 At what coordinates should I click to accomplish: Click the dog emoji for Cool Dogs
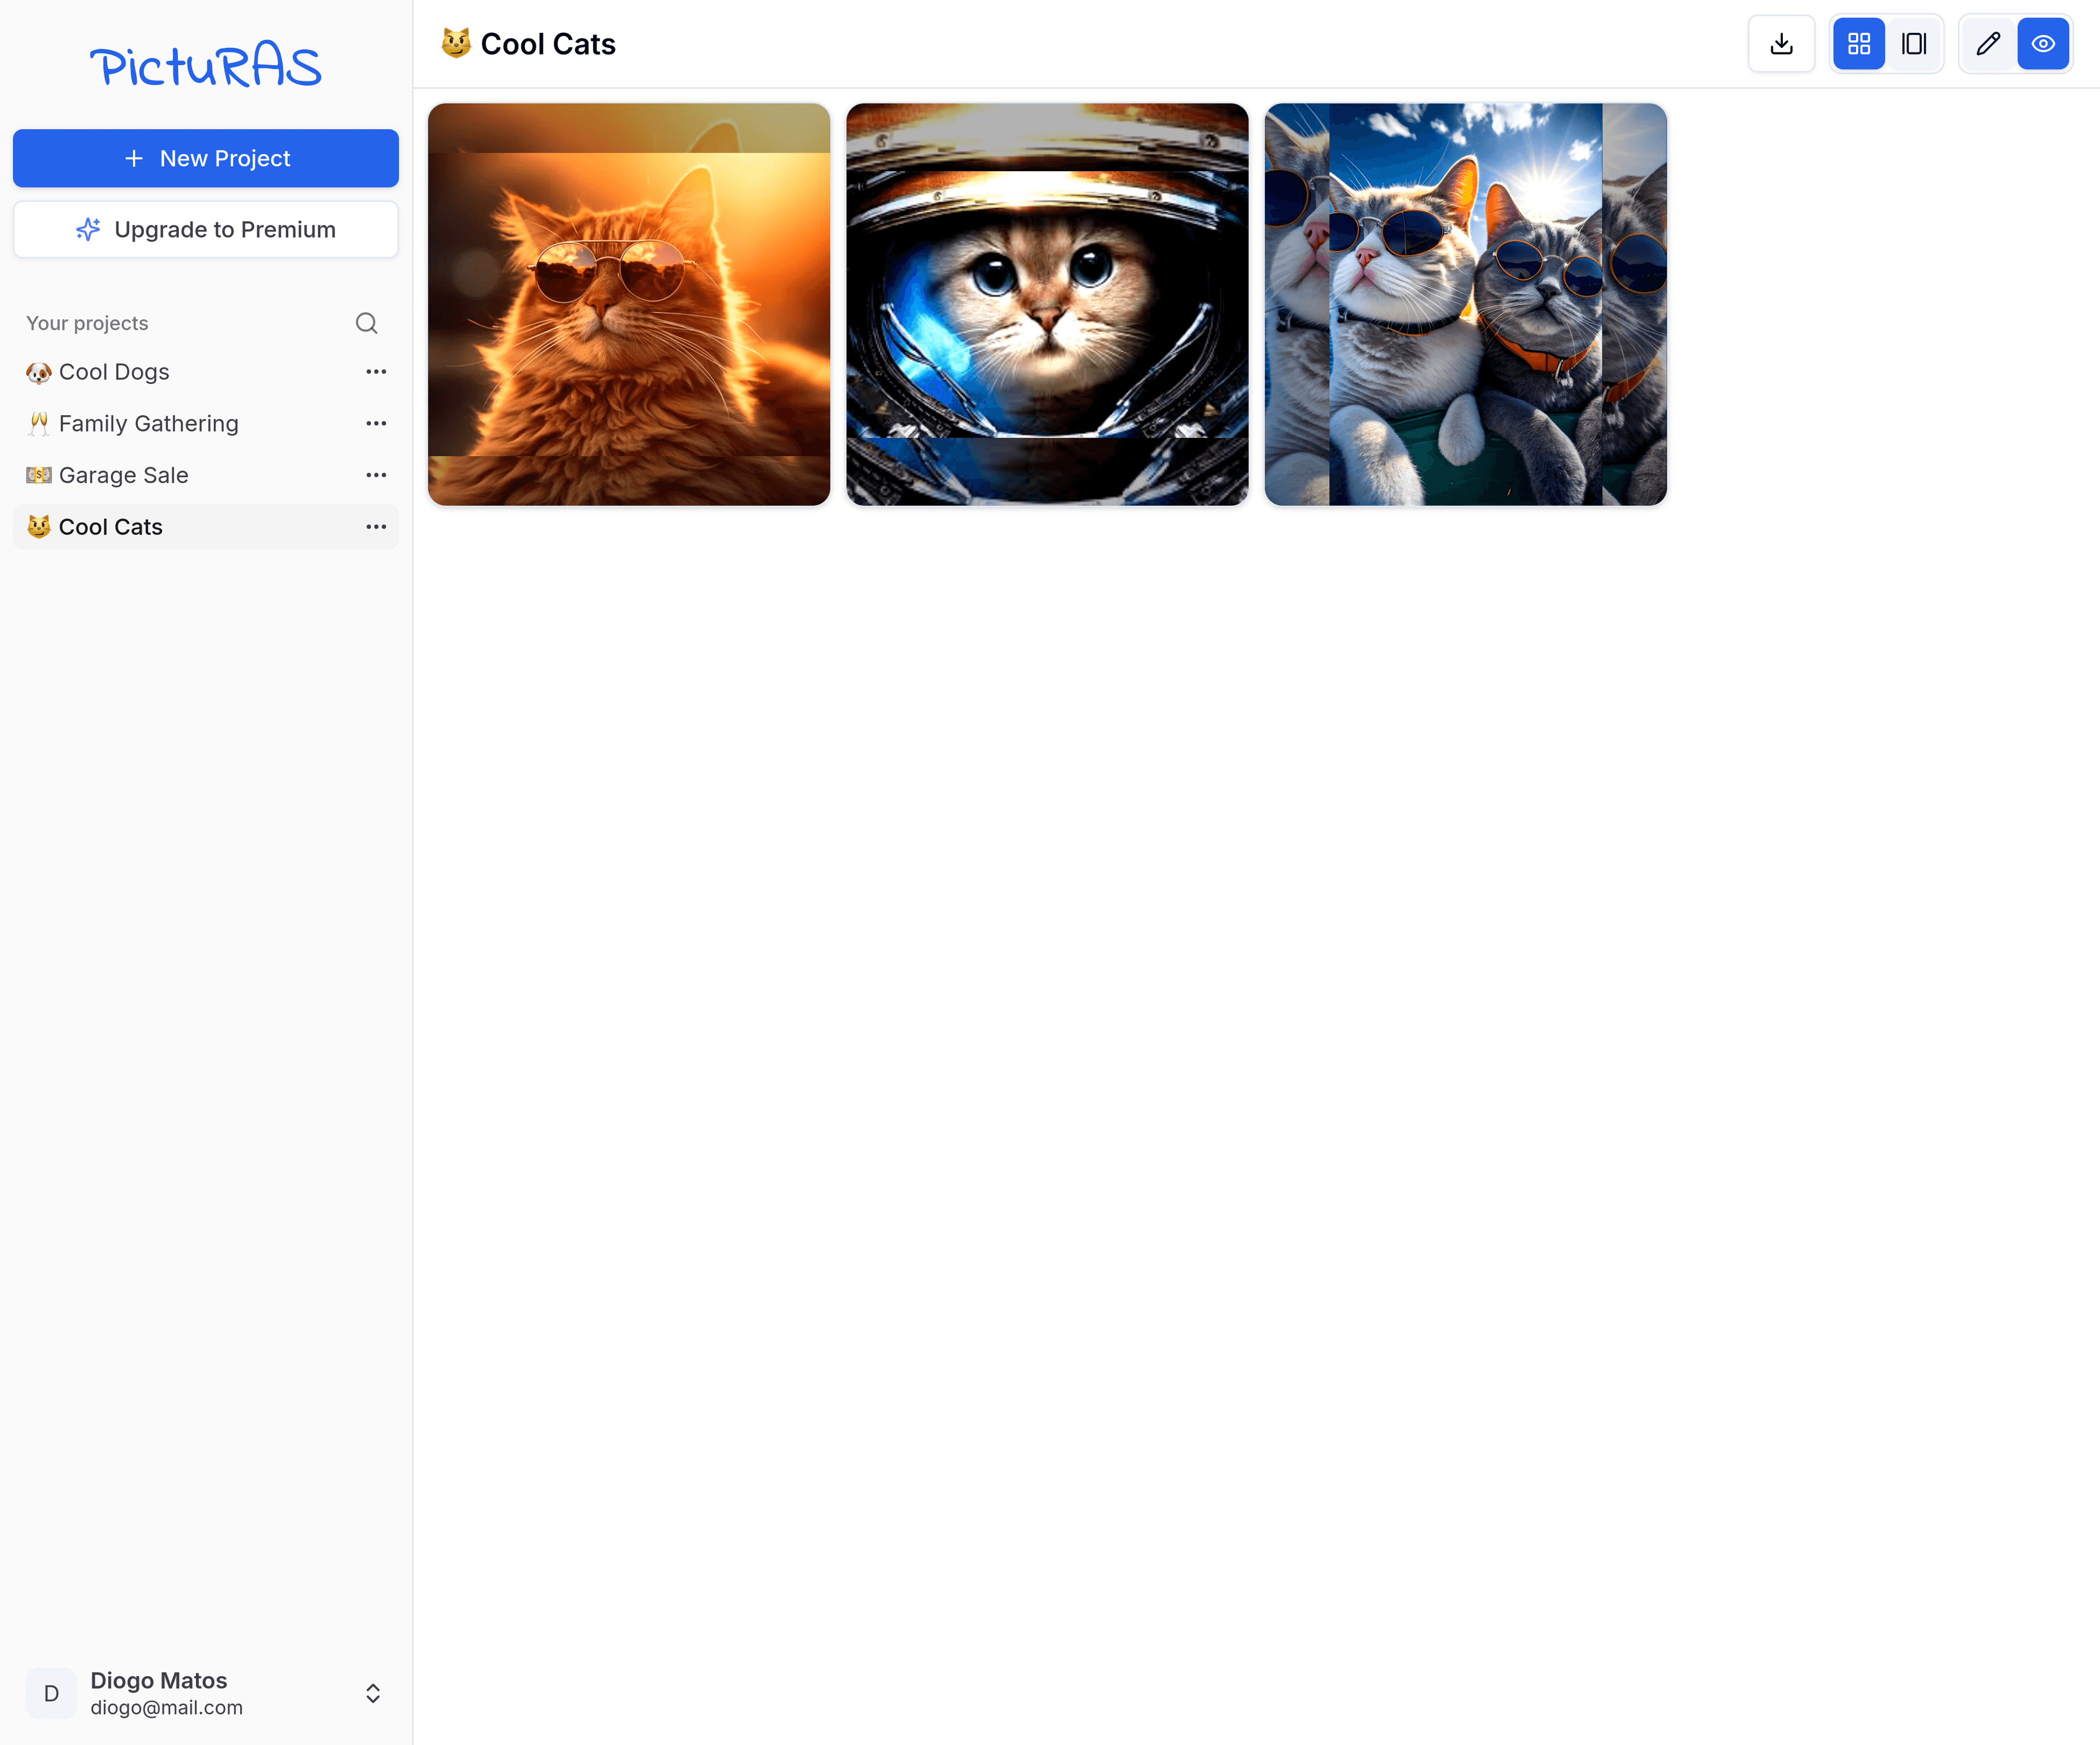(39, 372)
